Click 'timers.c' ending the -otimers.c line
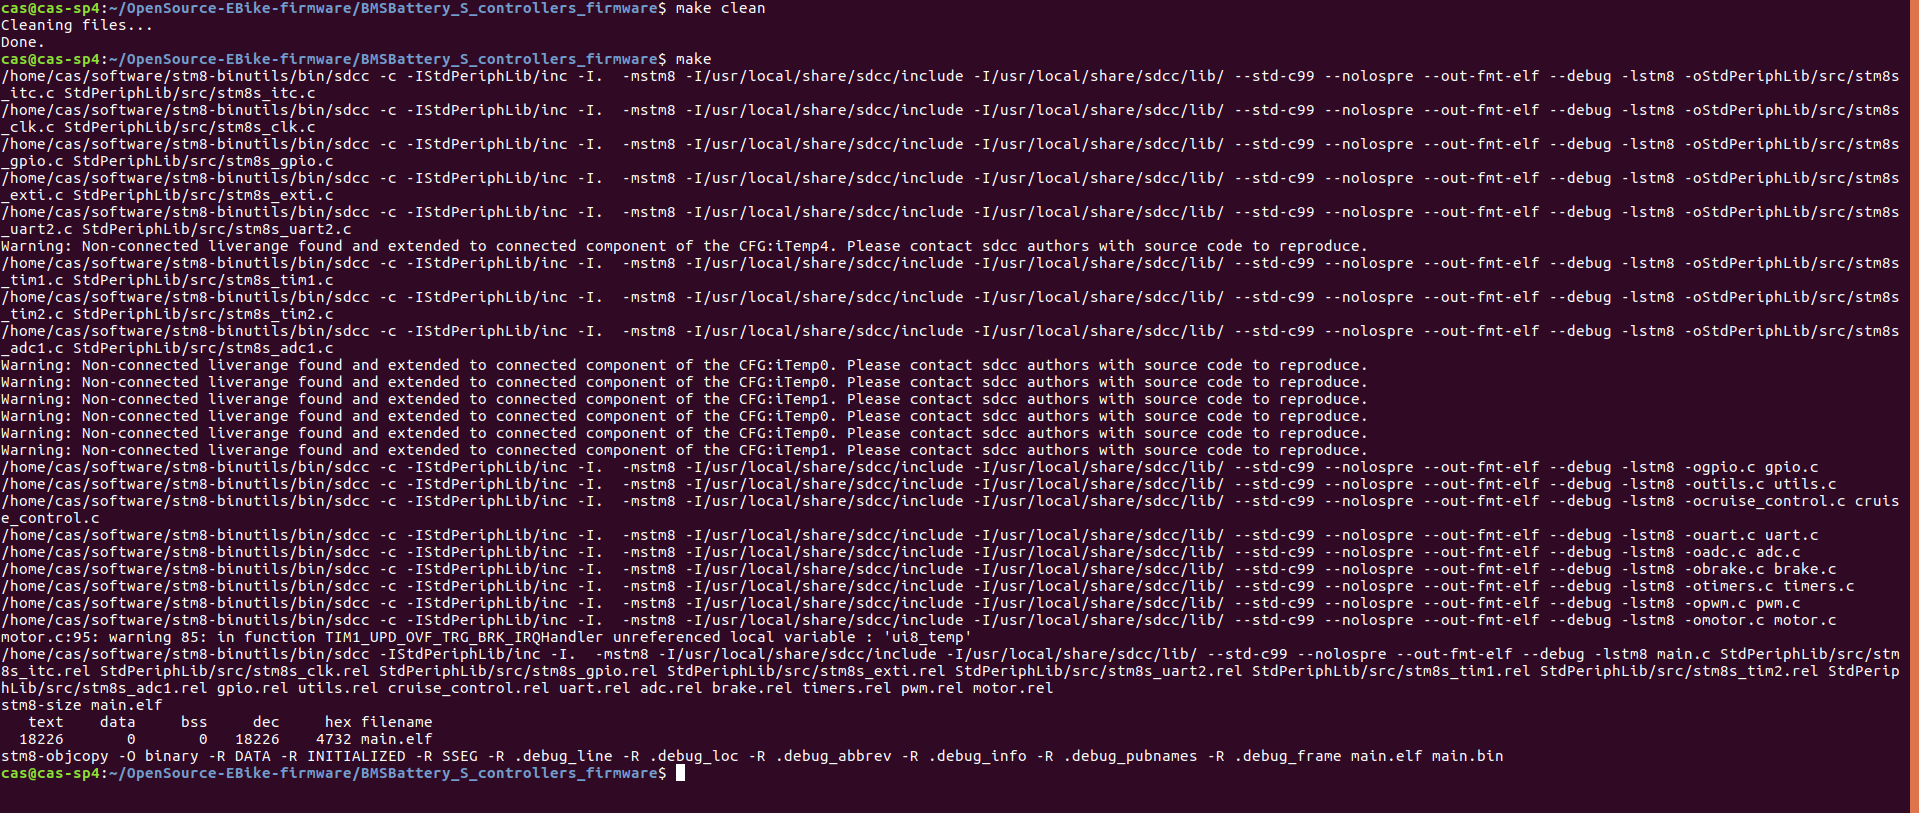The width and height of the screenshot is (1919, 813). [x=1819, y=586]
